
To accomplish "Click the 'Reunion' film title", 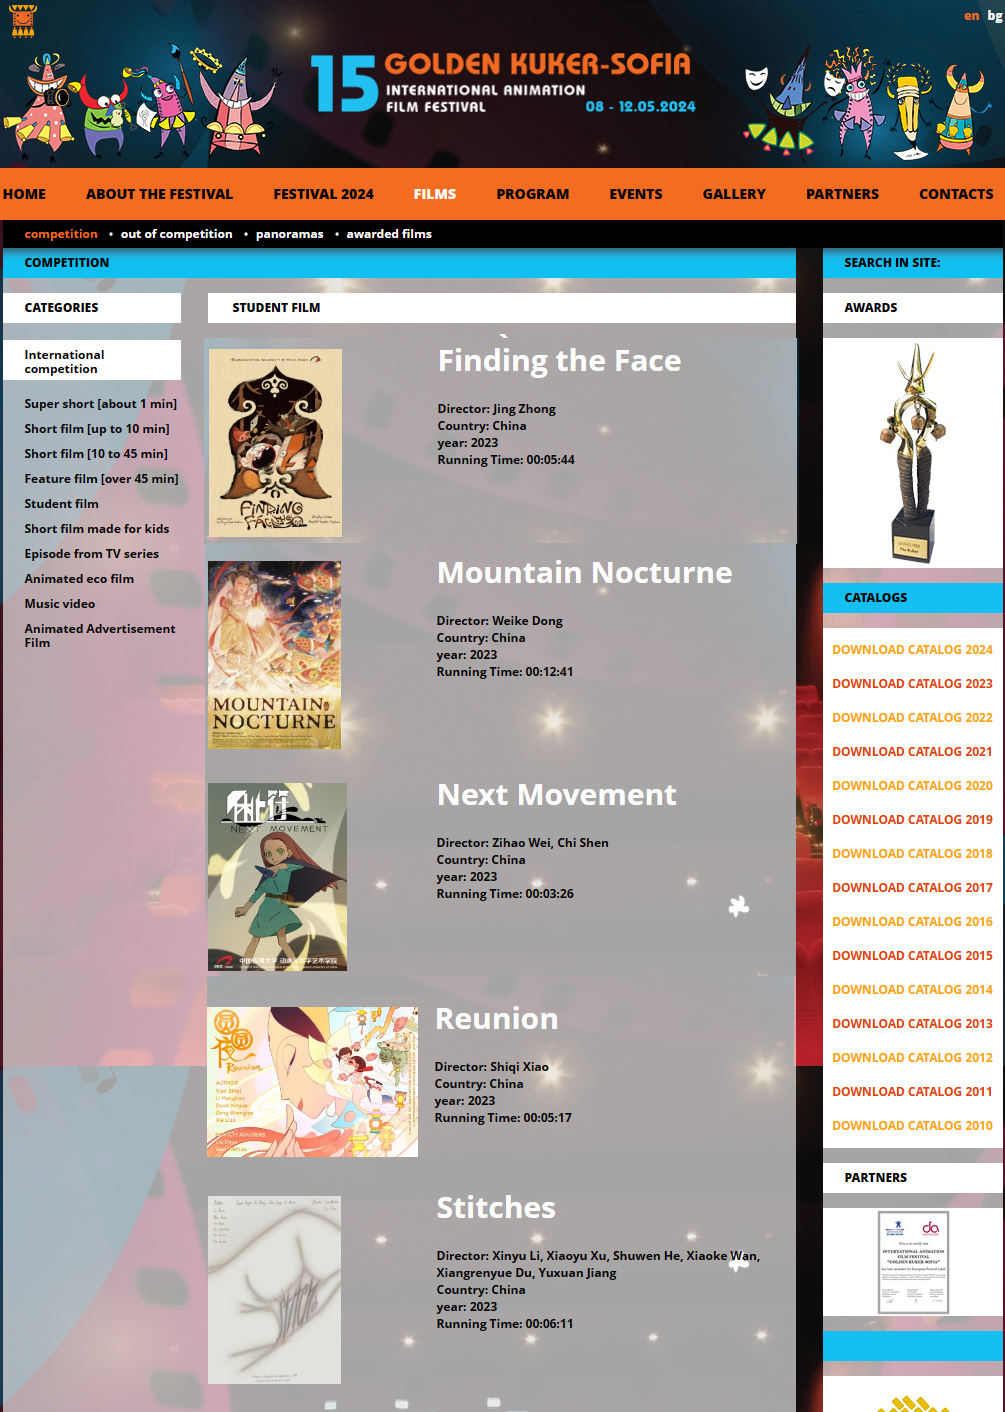I will [x=496, y=1019].
